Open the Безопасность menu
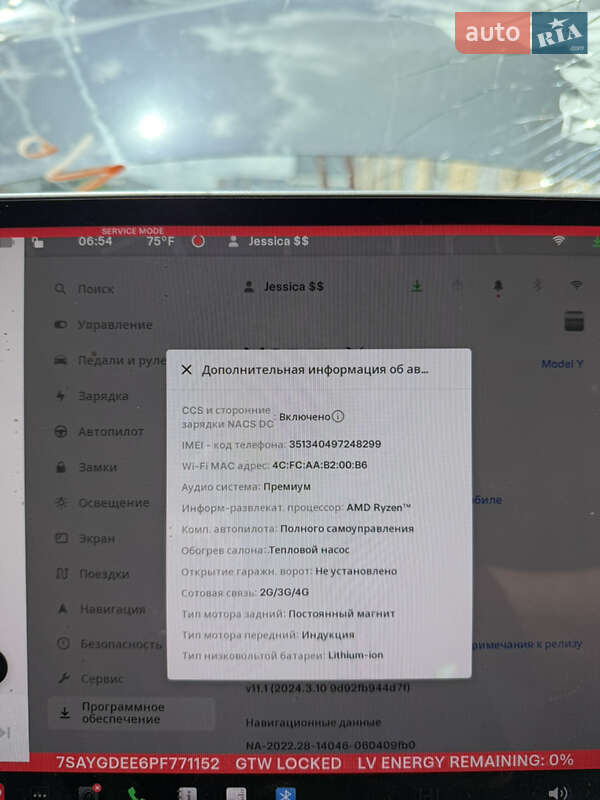The width and height of the screenshot is (600, 800). (x=109, y=644)
